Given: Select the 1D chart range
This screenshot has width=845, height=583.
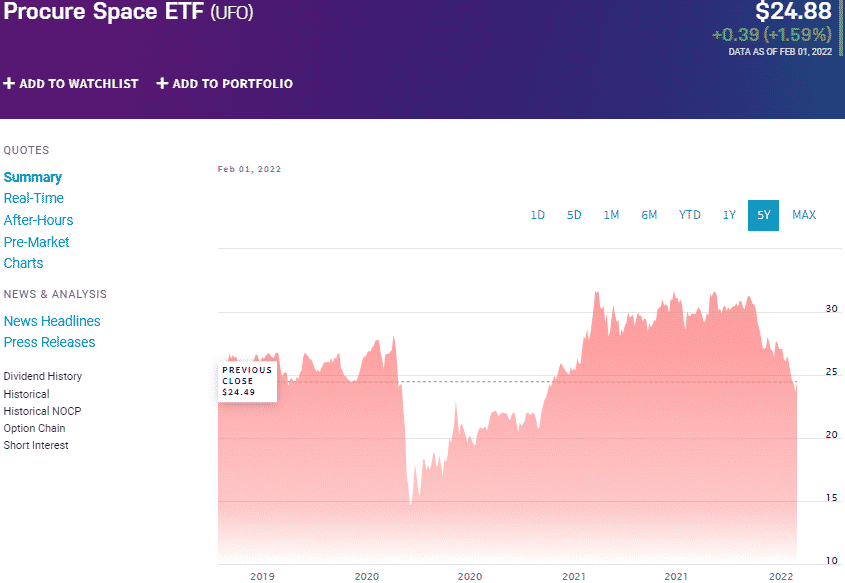Looking at the screenshot, I should [x=538, y=215].
